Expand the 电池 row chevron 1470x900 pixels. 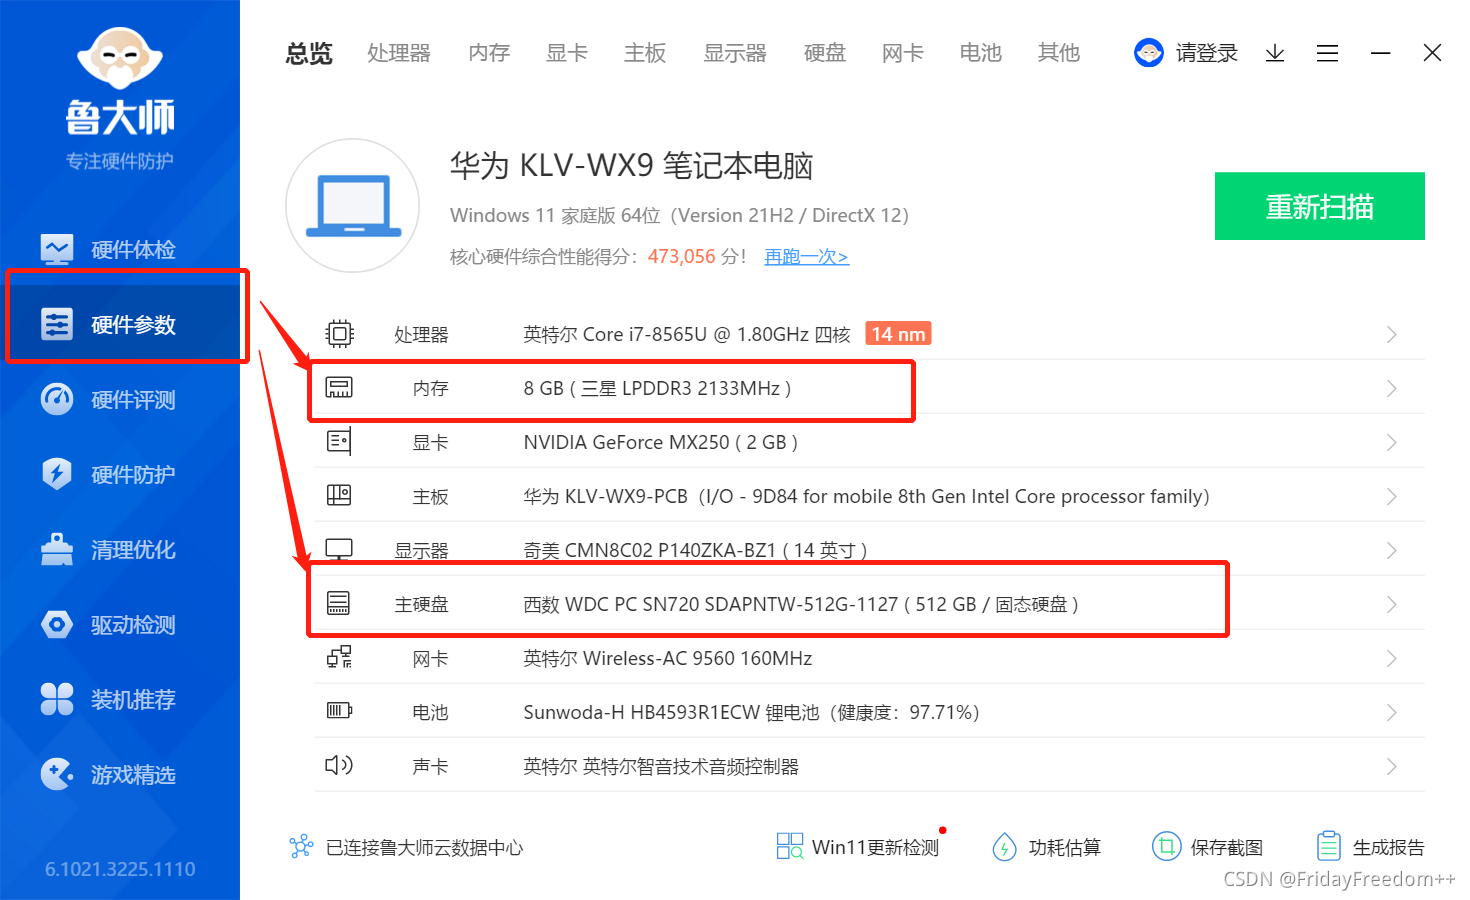pyautogui.click(x=1391, y=712)
